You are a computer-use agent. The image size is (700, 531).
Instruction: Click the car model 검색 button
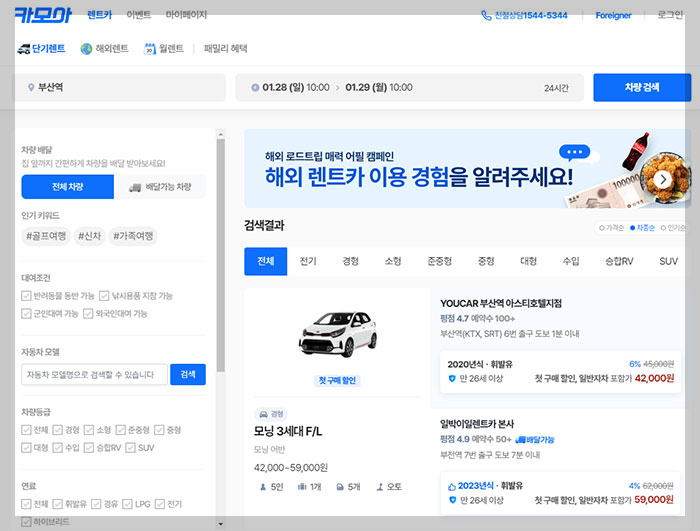point(188,374)
